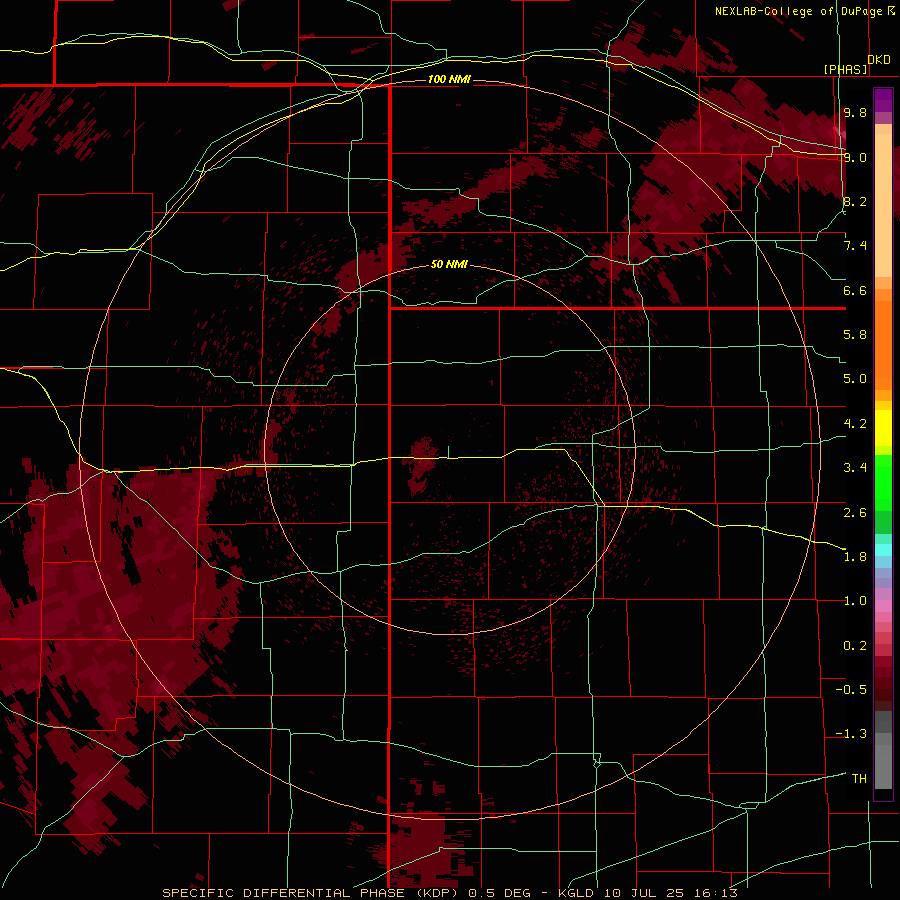The height and width of the screenshot is (900, 900).
Task: Click the orange segment of the color bar
Action: (x=883, y=346)
